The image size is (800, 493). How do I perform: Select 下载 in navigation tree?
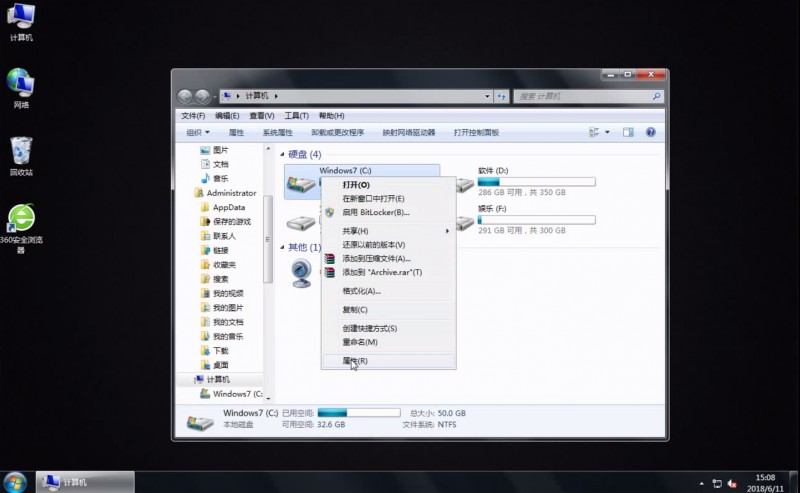(214, 351)
